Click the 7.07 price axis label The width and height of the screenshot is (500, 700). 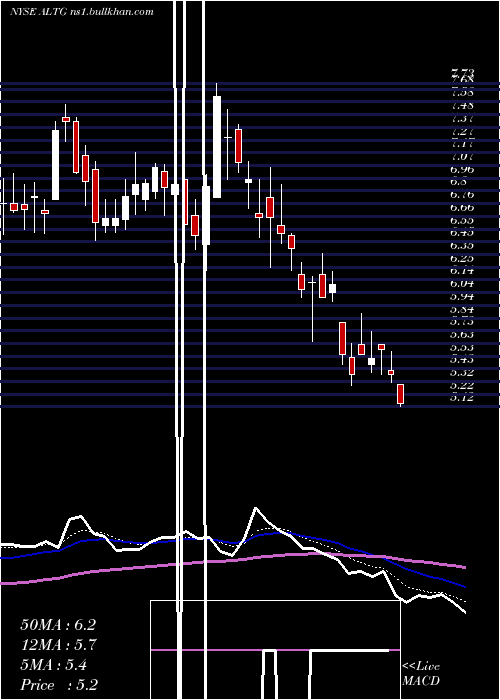462,157
